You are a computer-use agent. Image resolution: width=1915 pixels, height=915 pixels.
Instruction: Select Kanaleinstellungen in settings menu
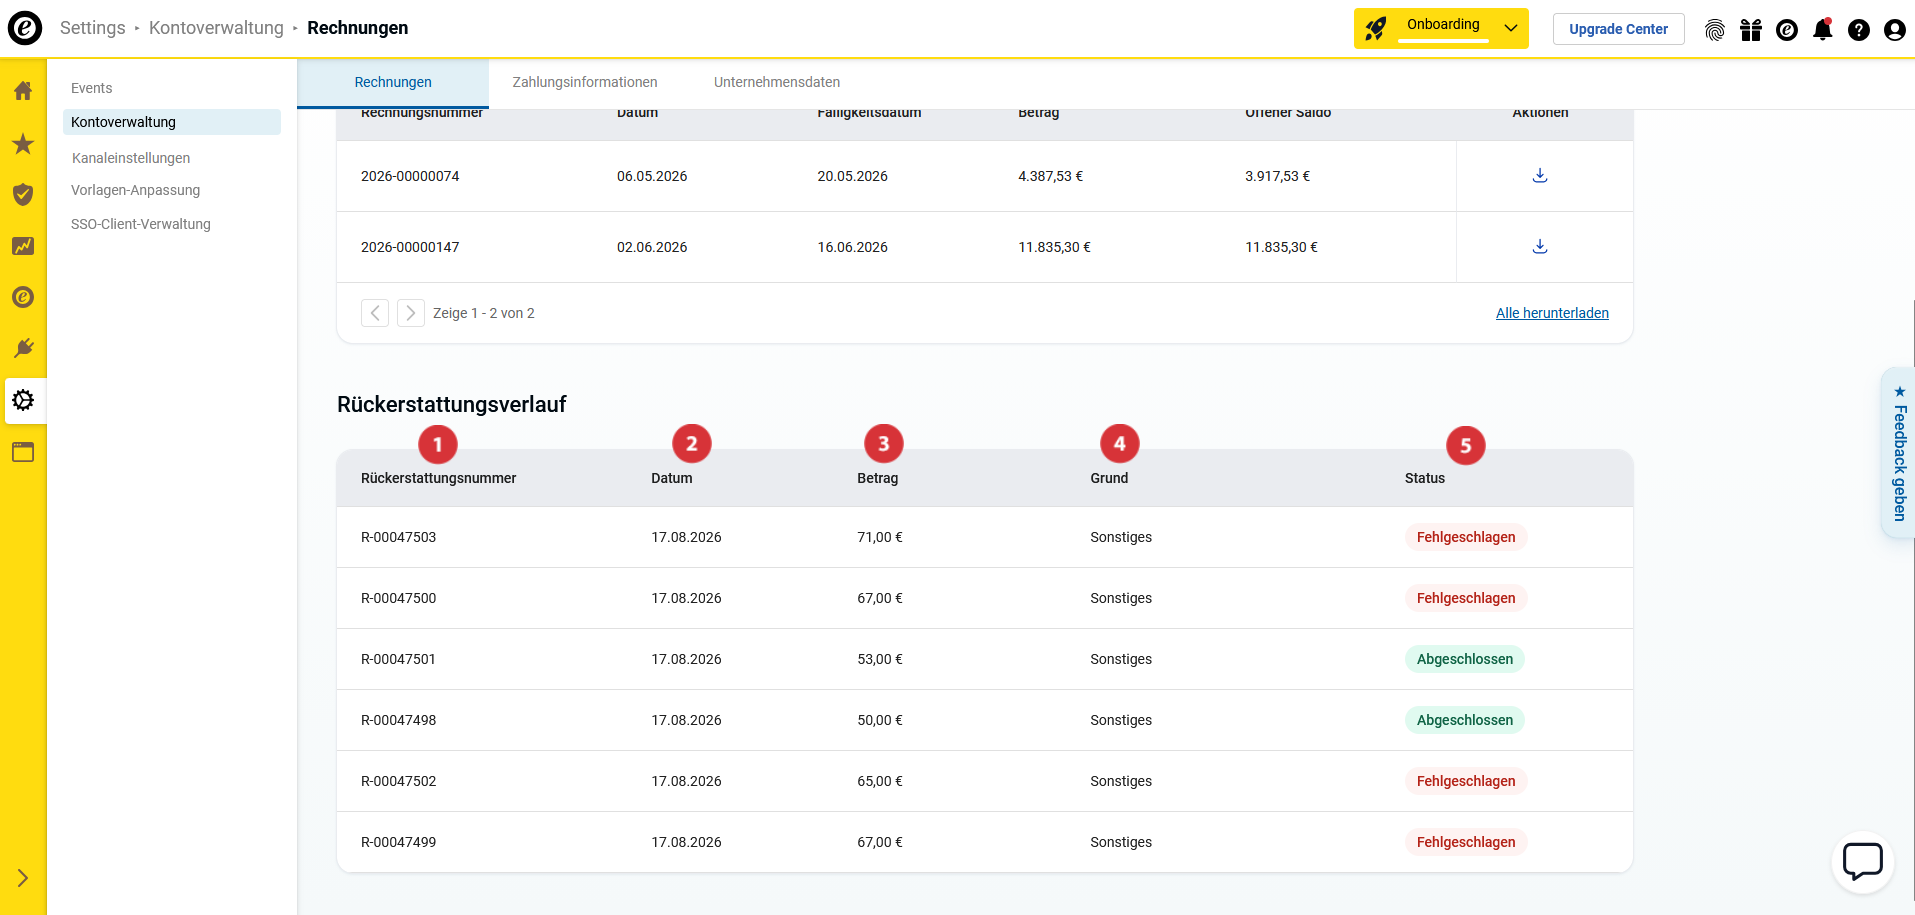pyautogui.click(x=131, y=158)
